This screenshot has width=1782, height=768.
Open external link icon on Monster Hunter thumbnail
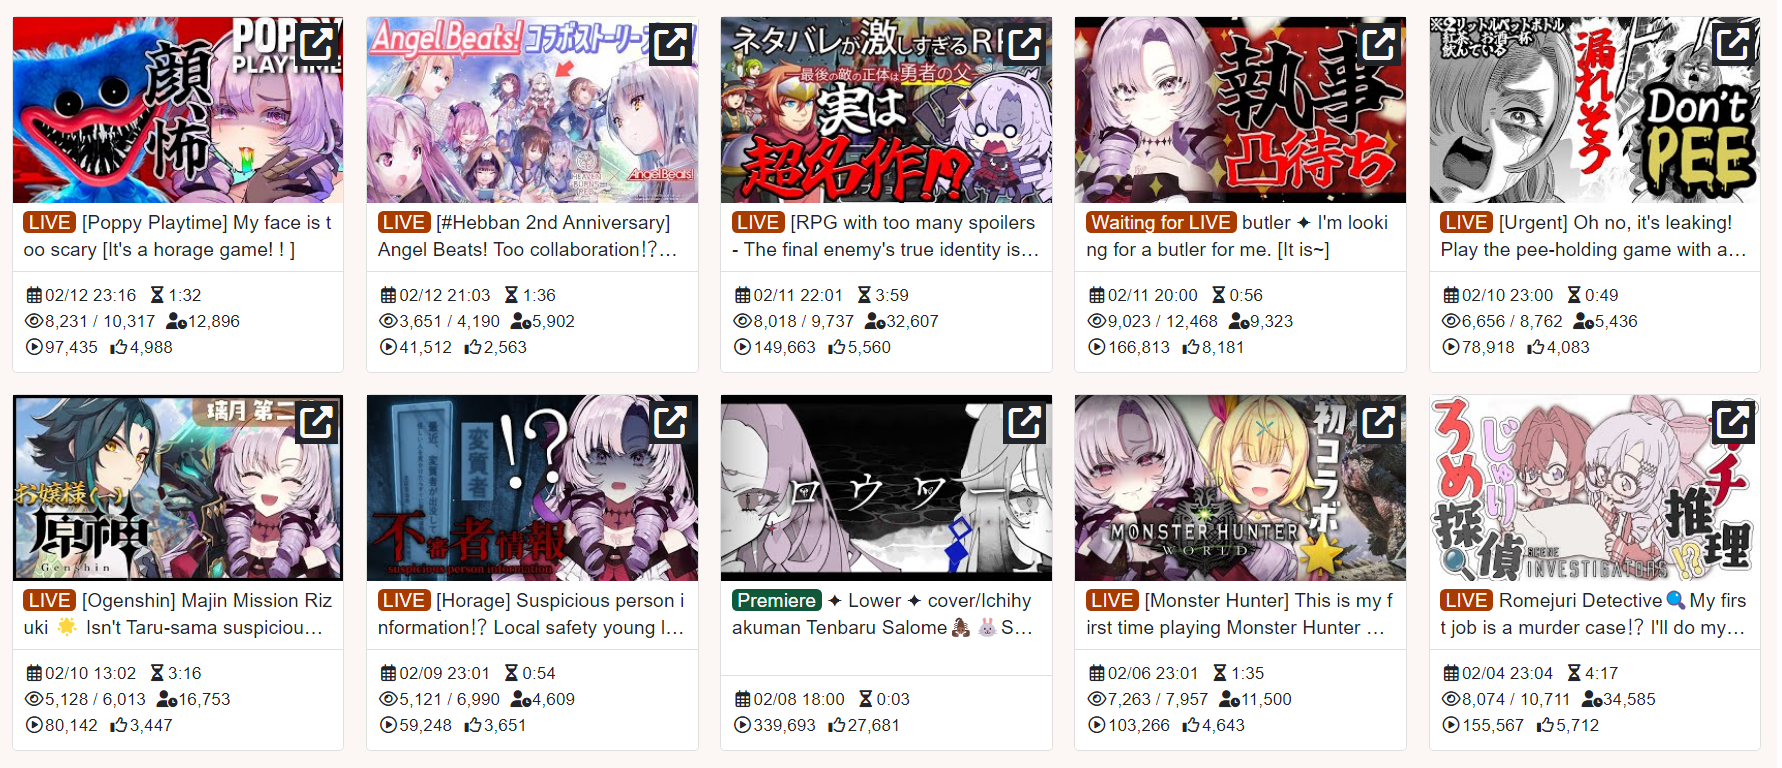click(1379, 422)
